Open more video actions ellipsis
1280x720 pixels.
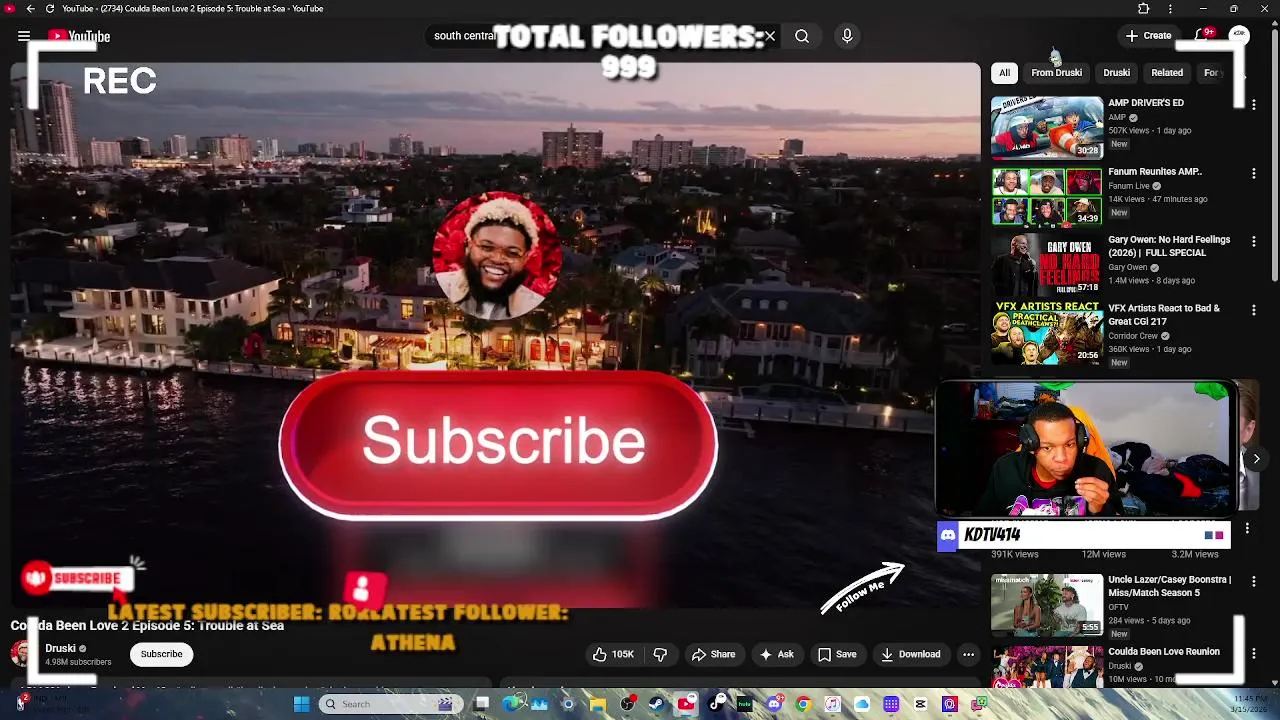tap(968, 654)
